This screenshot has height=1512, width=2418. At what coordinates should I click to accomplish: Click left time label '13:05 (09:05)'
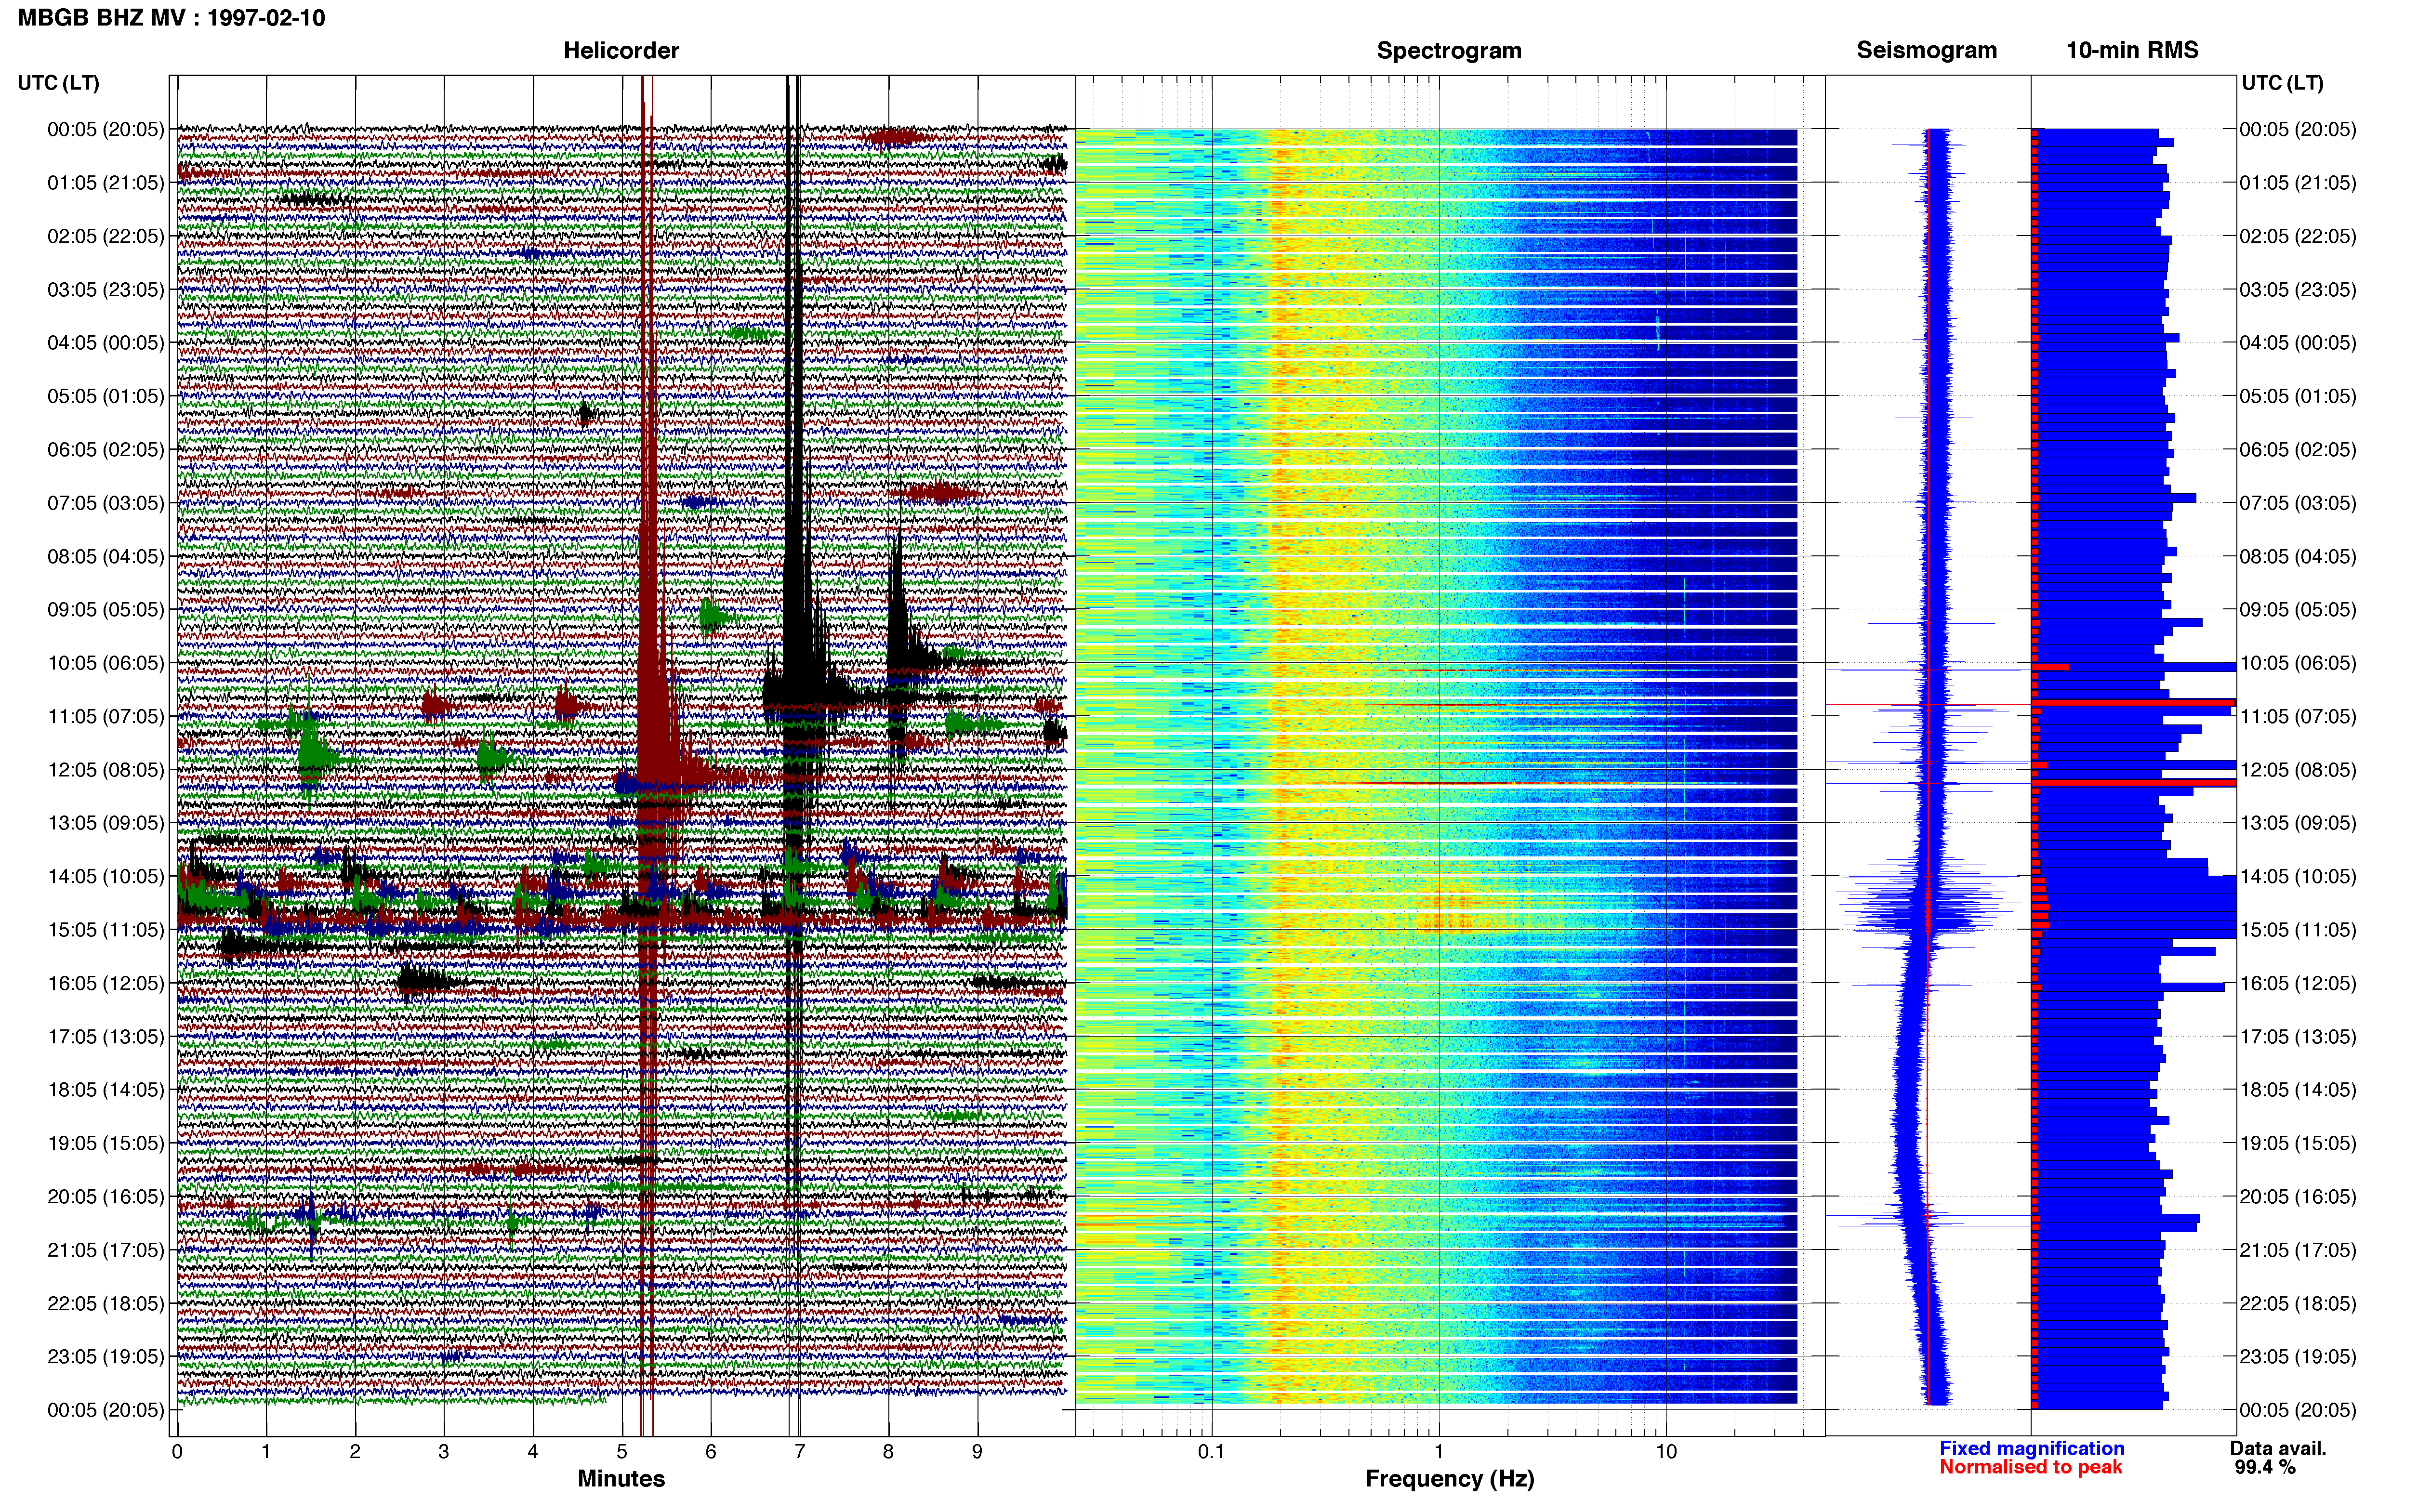[x=105, y=823]
